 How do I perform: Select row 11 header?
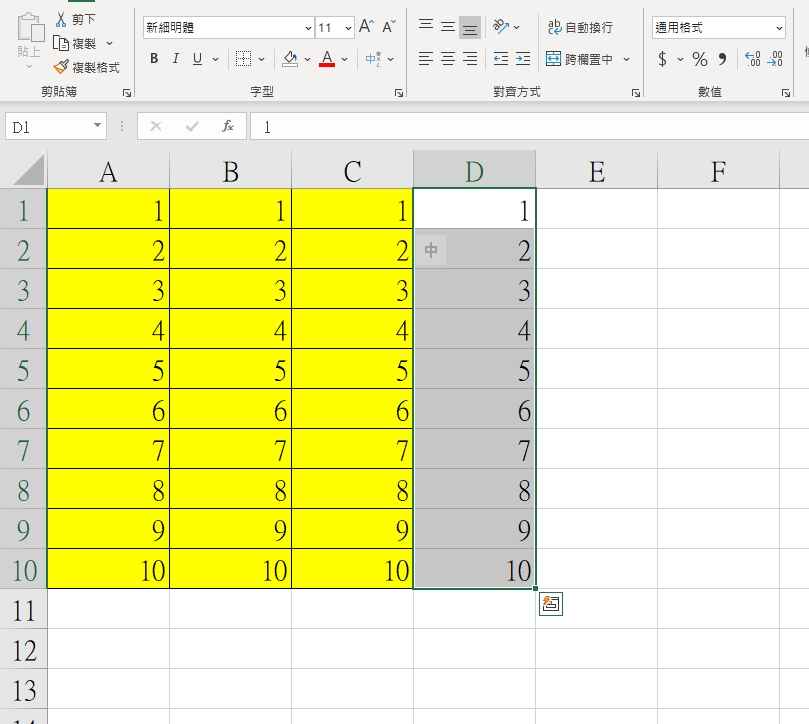point(23,609)
